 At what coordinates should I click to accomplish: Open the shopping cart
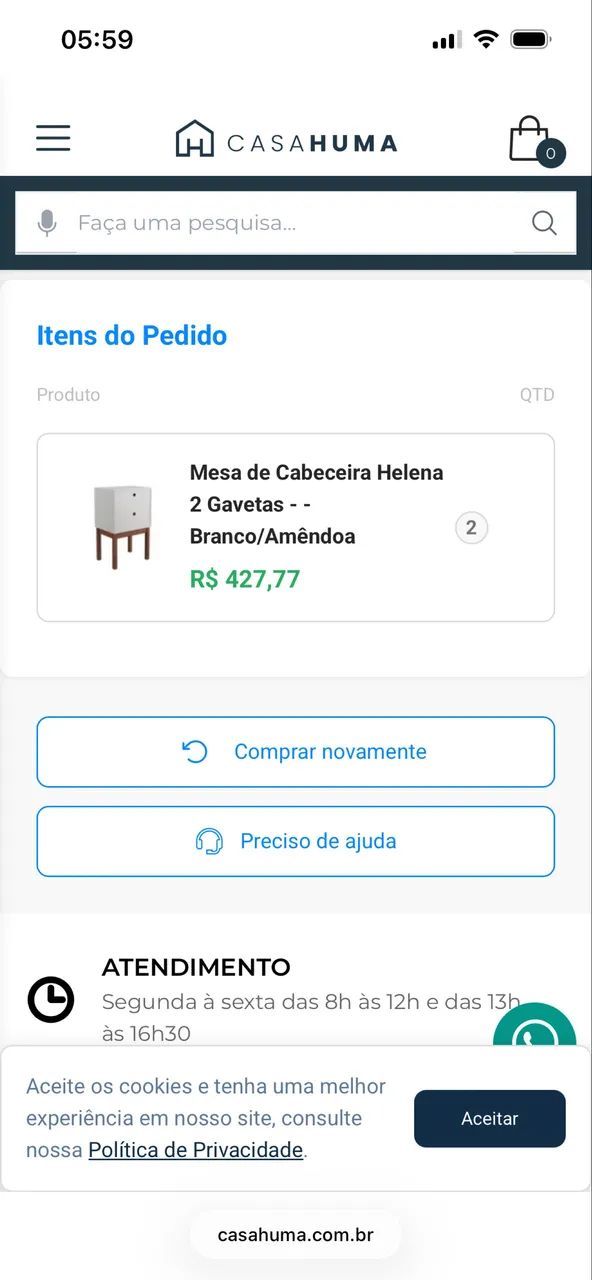pyautogui.click(x=531, y=138)
